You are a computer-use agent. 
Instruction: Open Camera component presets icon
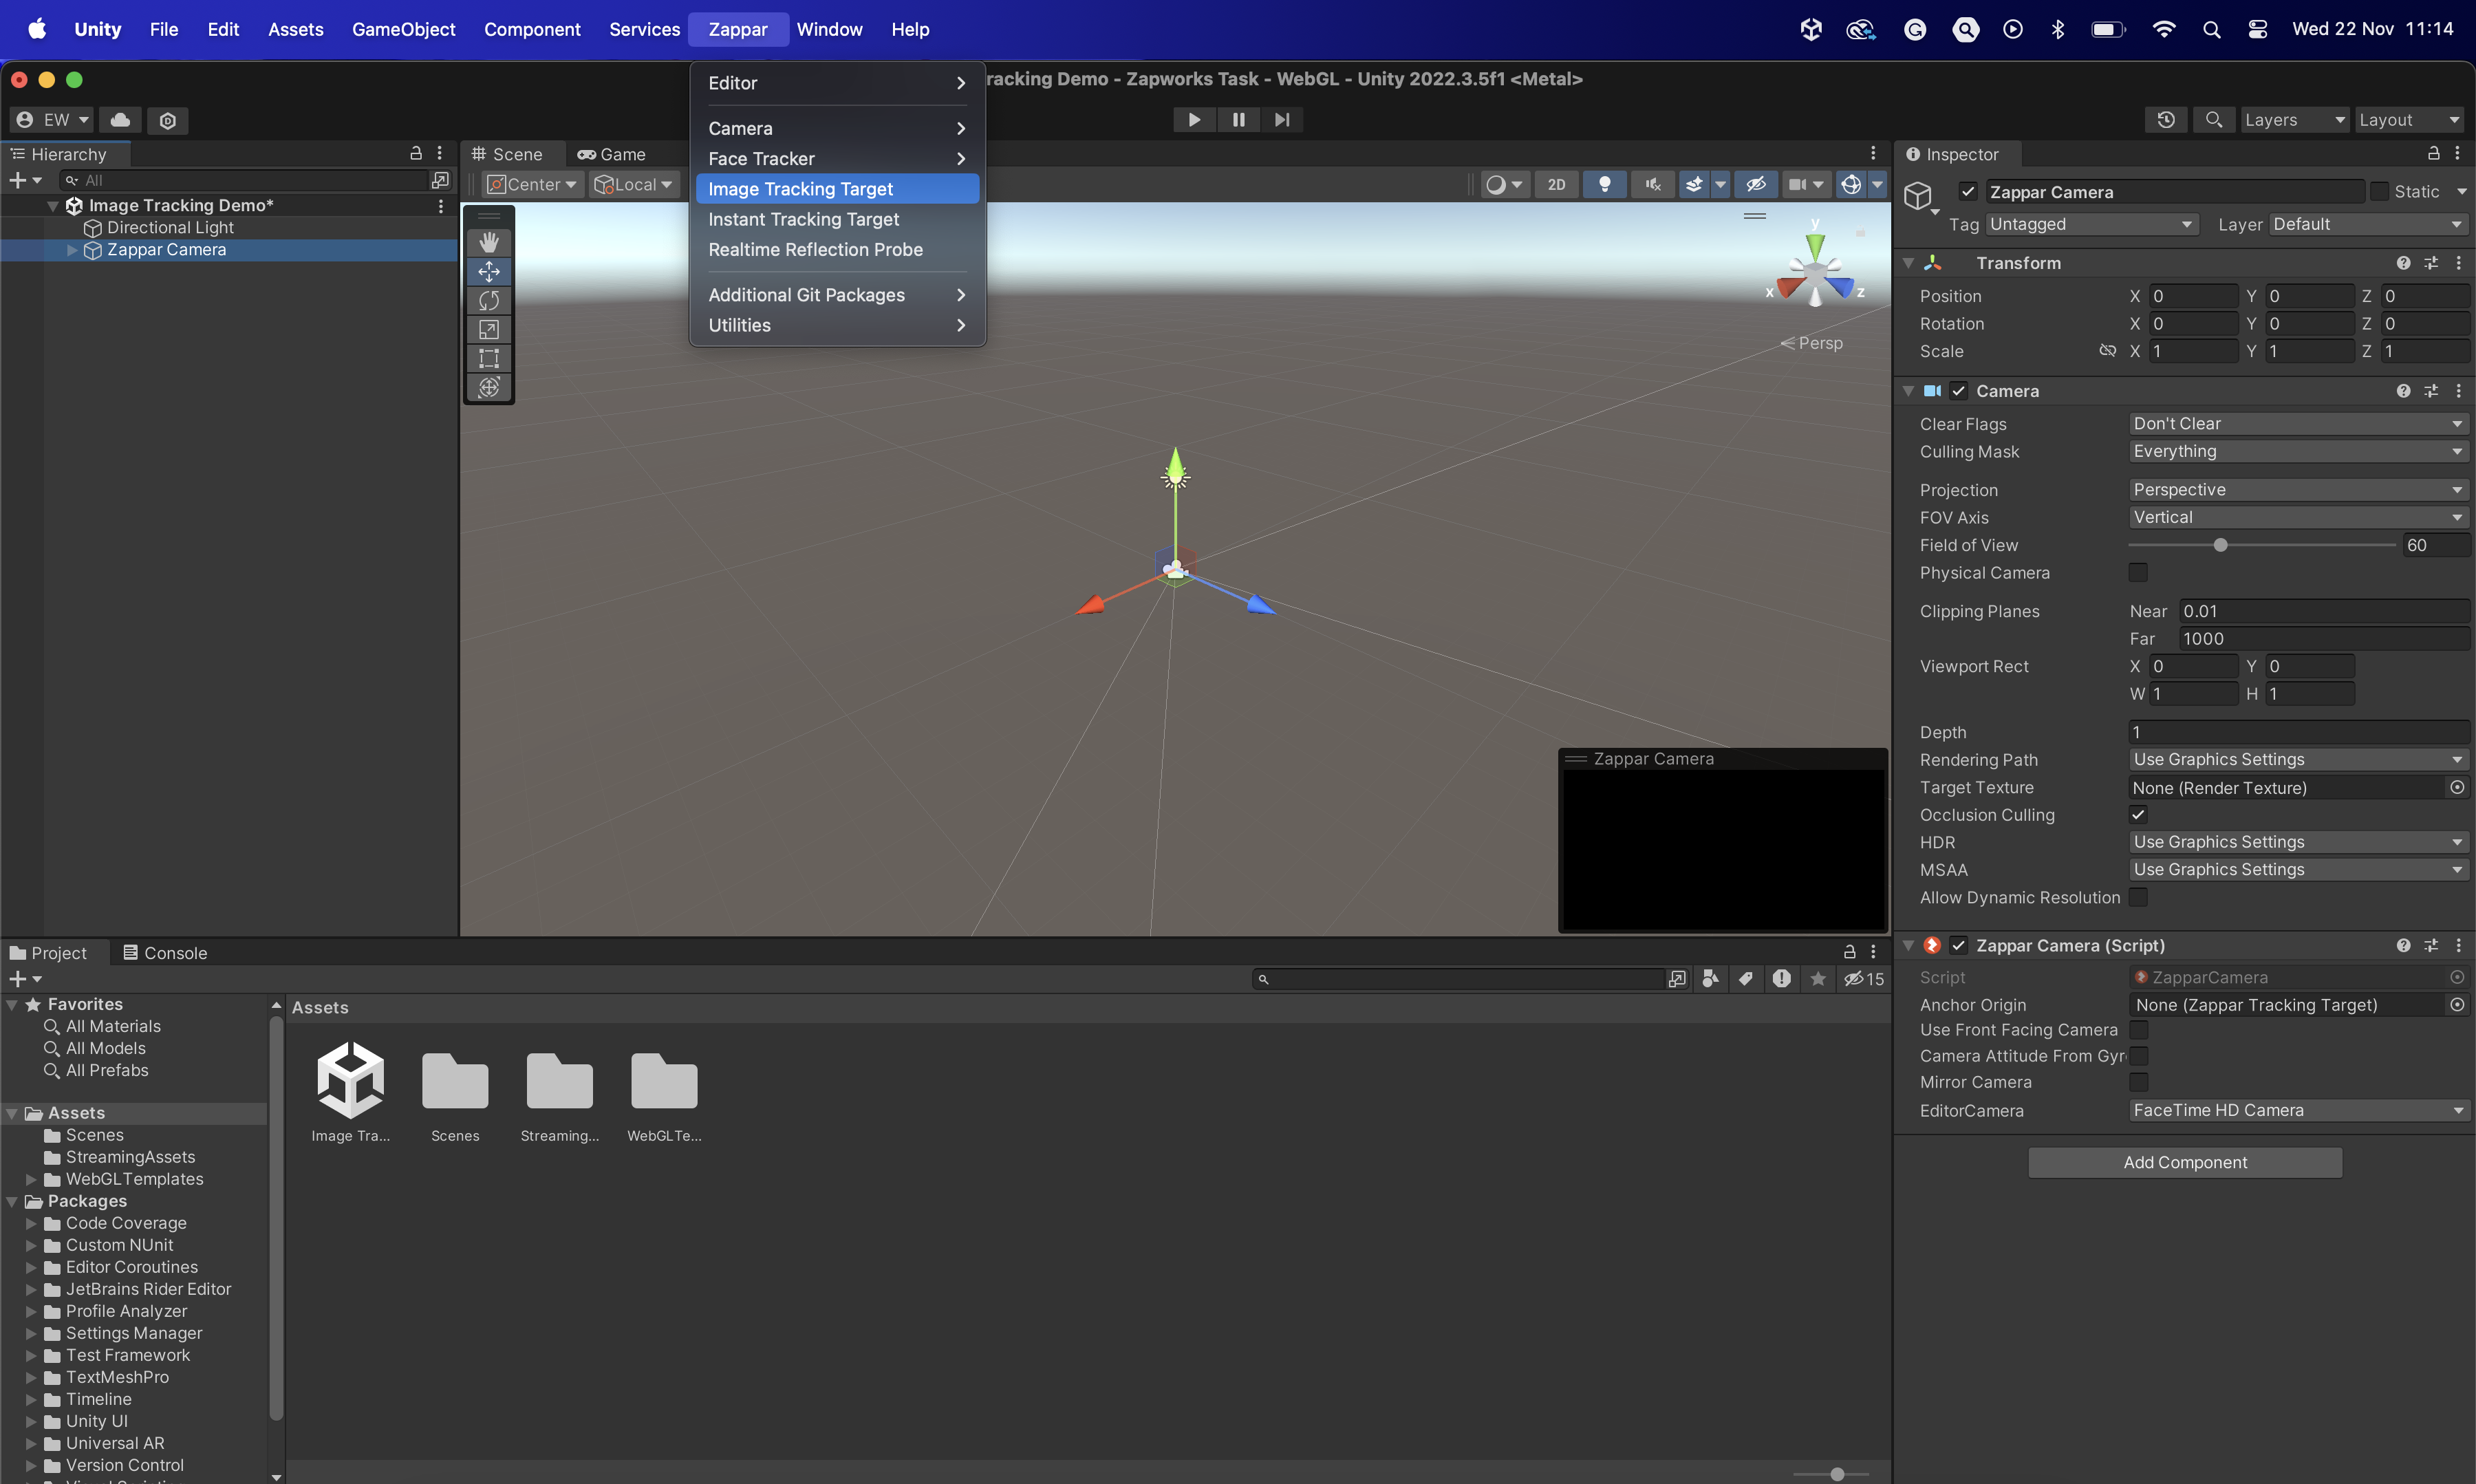(x=2431, y=390)
